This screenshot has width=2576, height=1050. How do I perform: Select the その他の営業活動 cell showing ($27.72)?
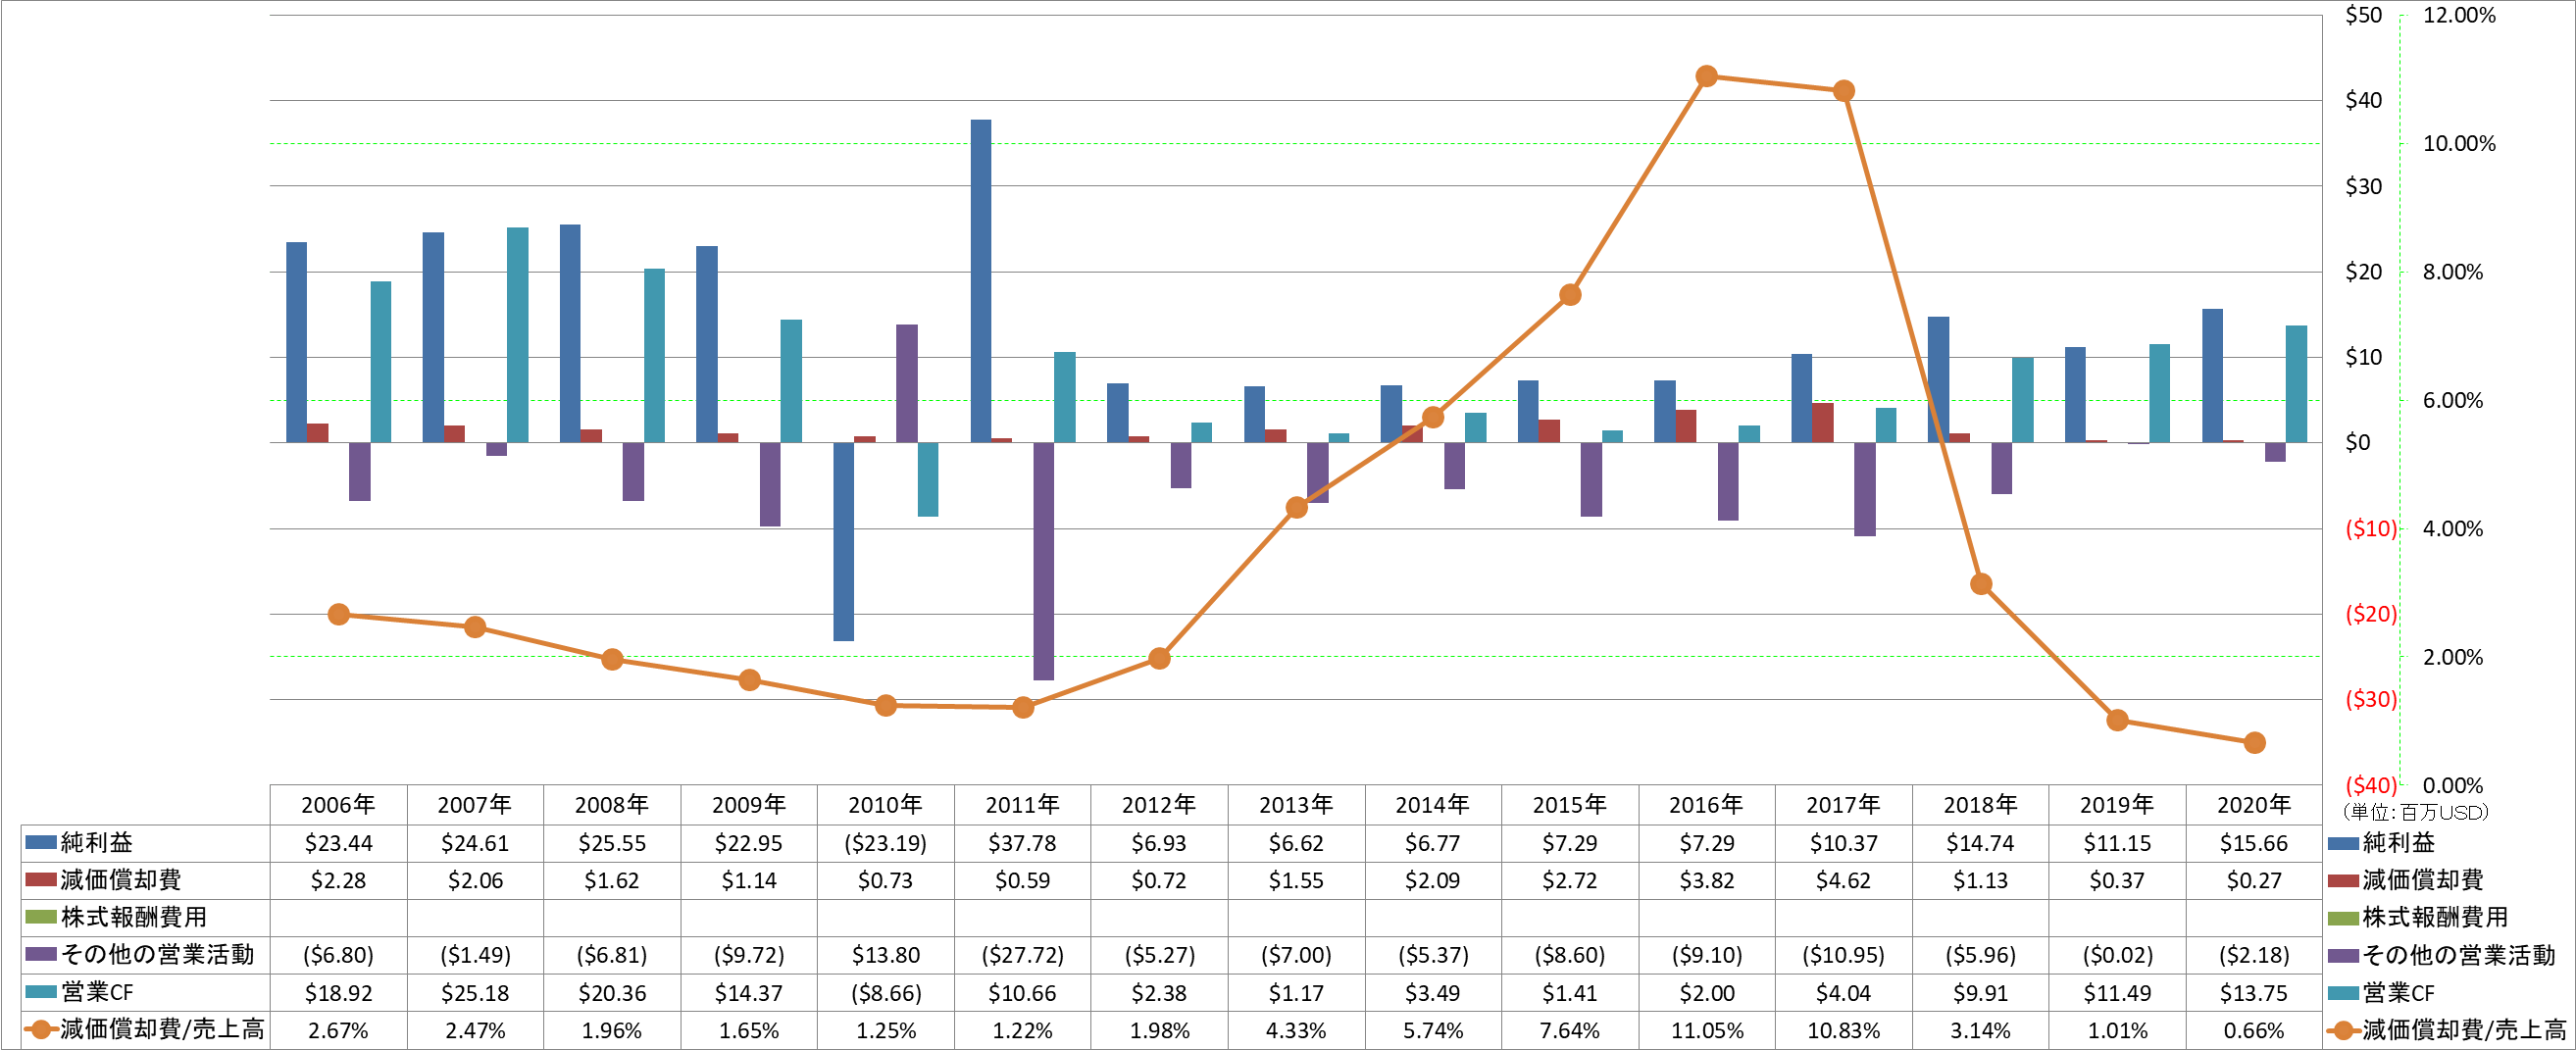point(1022,955)
